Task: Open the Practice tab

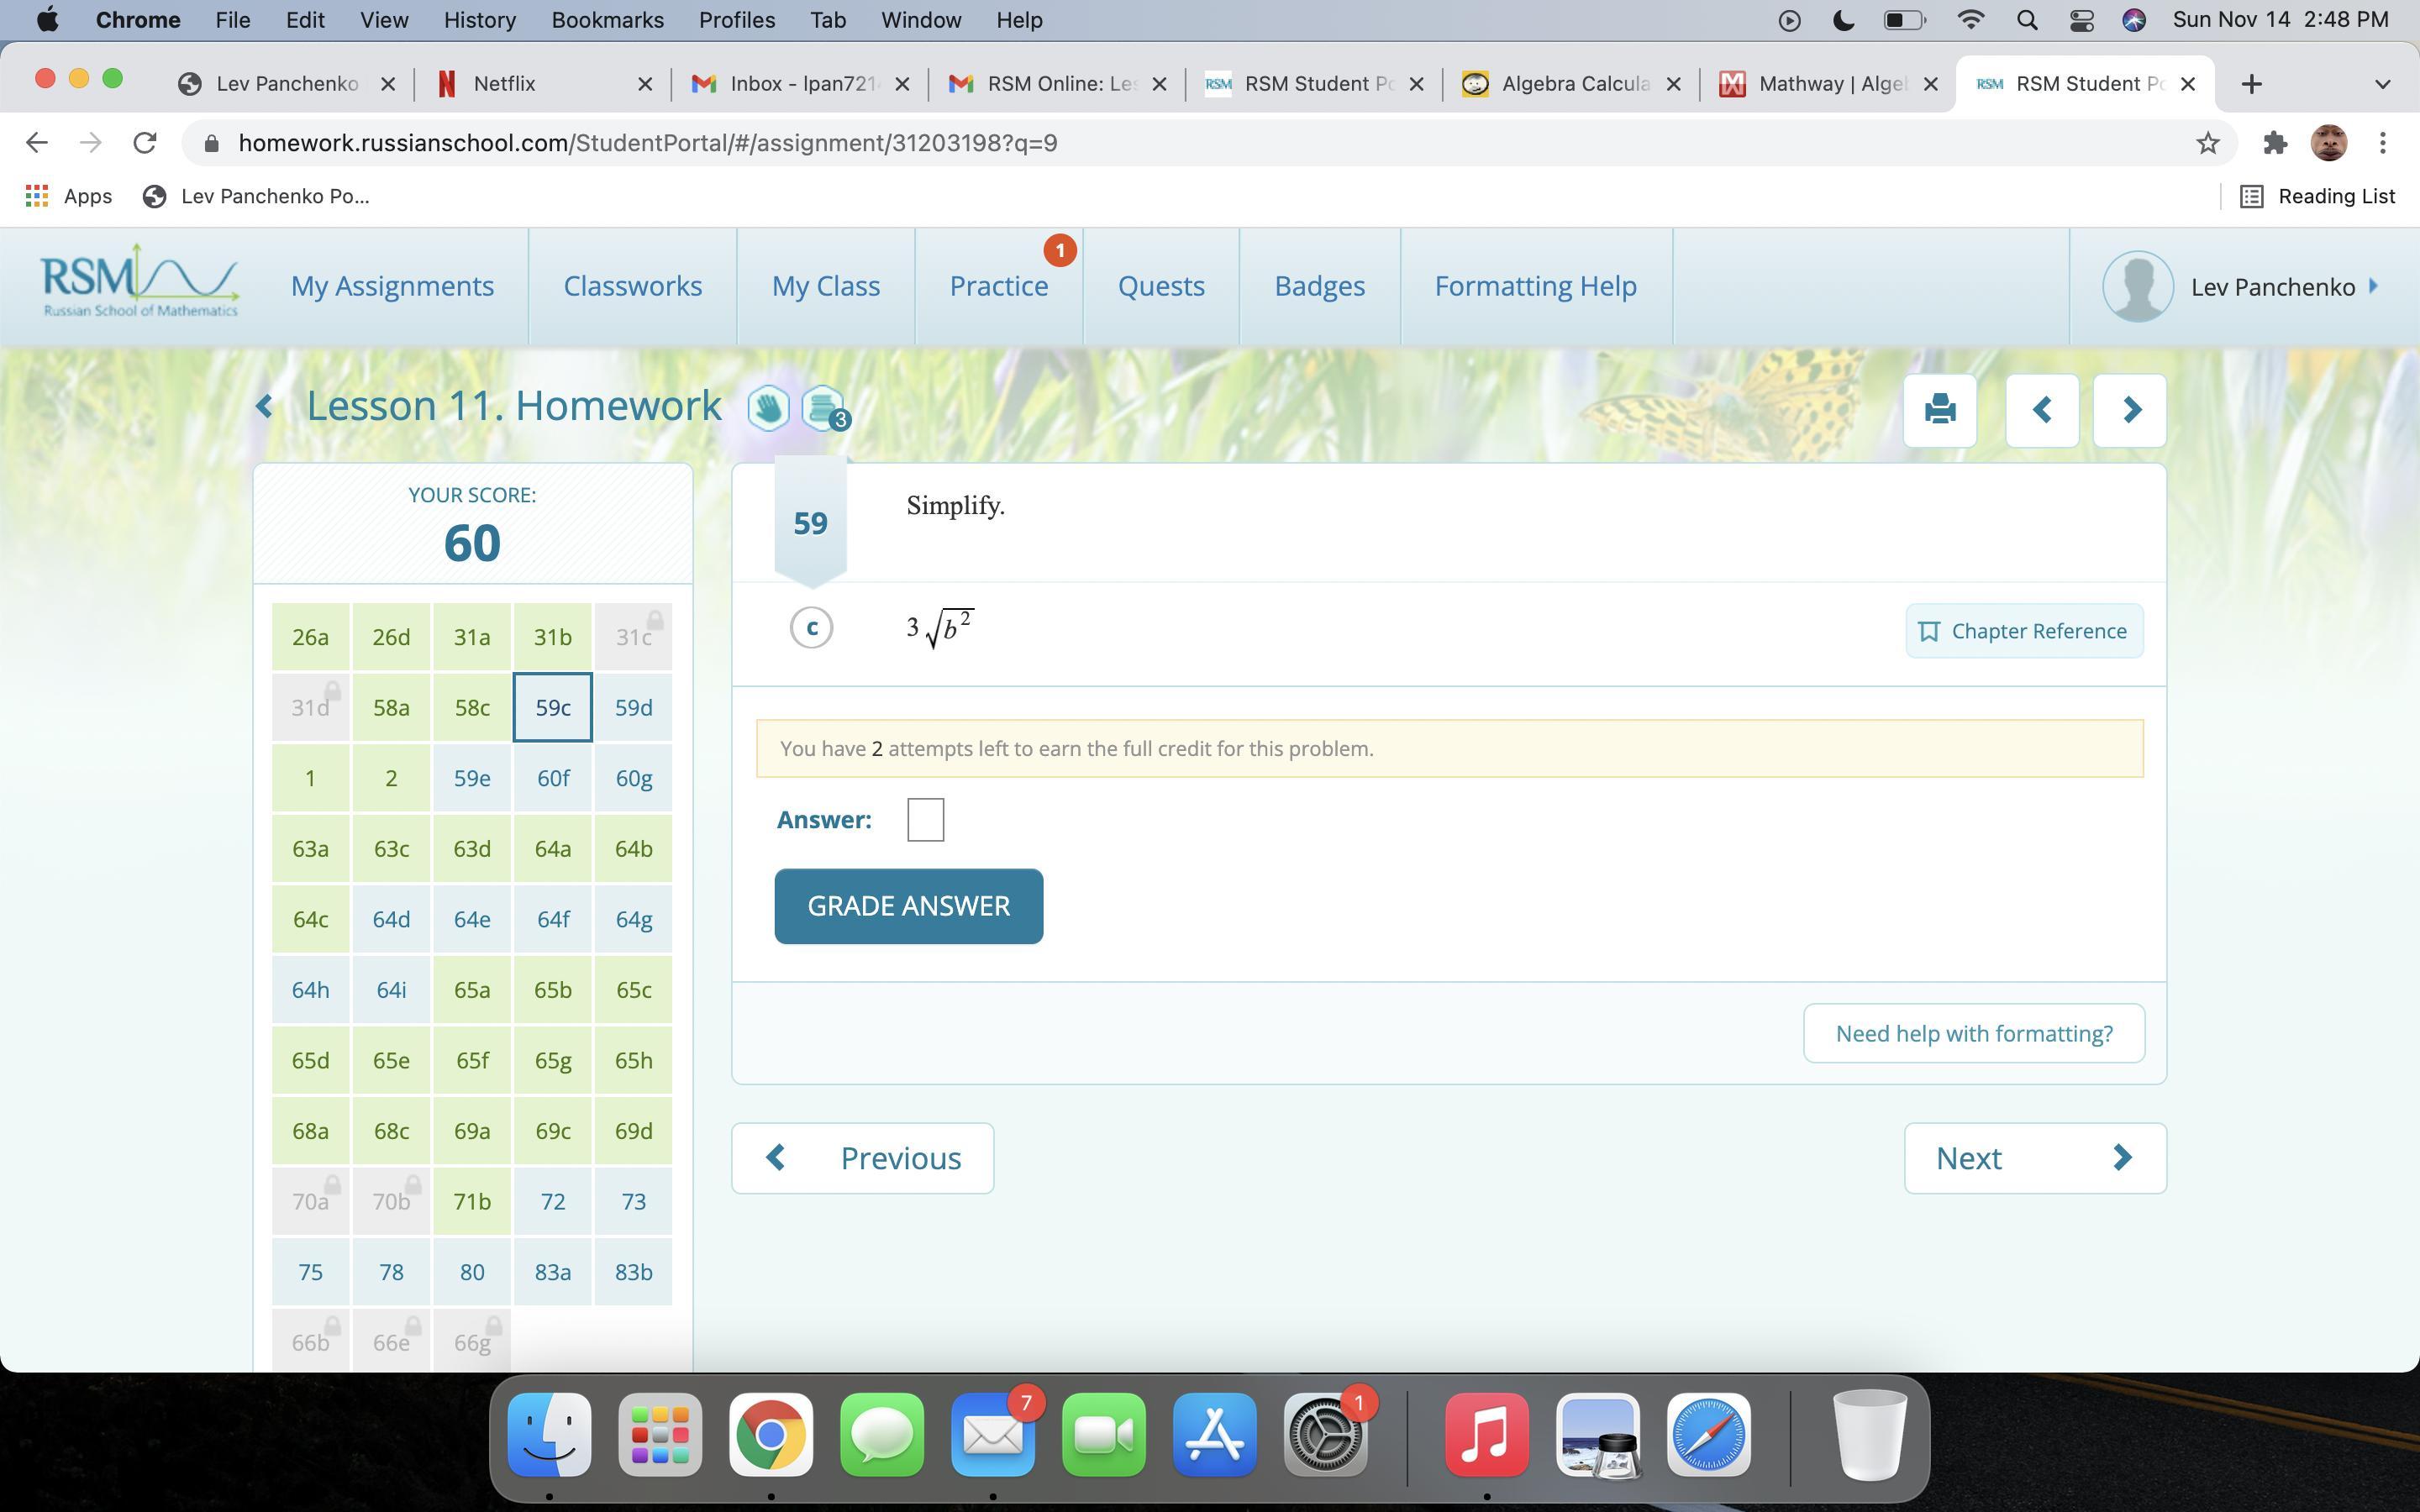Action: point(998,286)
